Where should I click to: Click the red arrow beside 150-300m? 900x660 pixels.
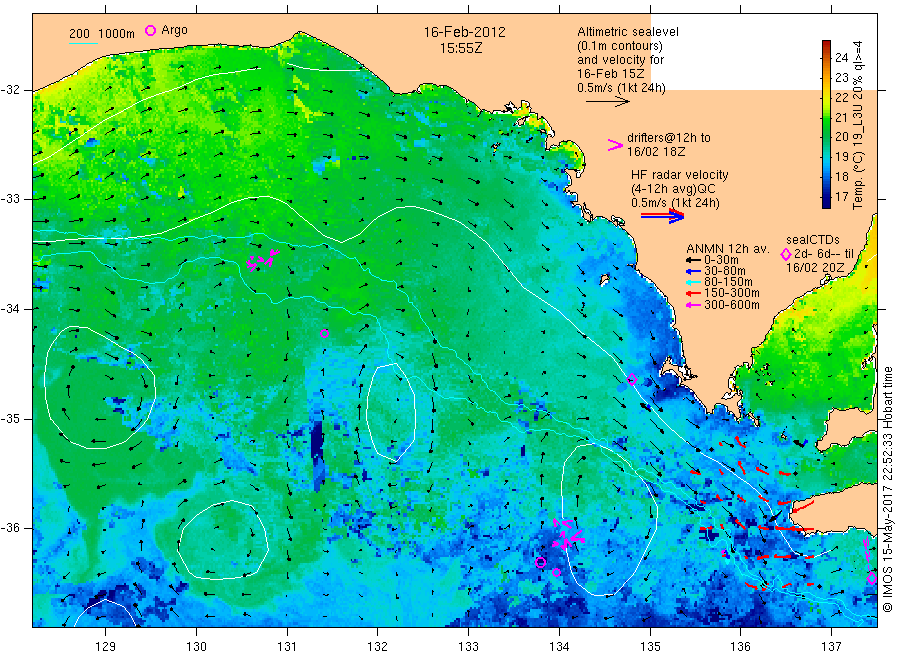click(693, 293)
